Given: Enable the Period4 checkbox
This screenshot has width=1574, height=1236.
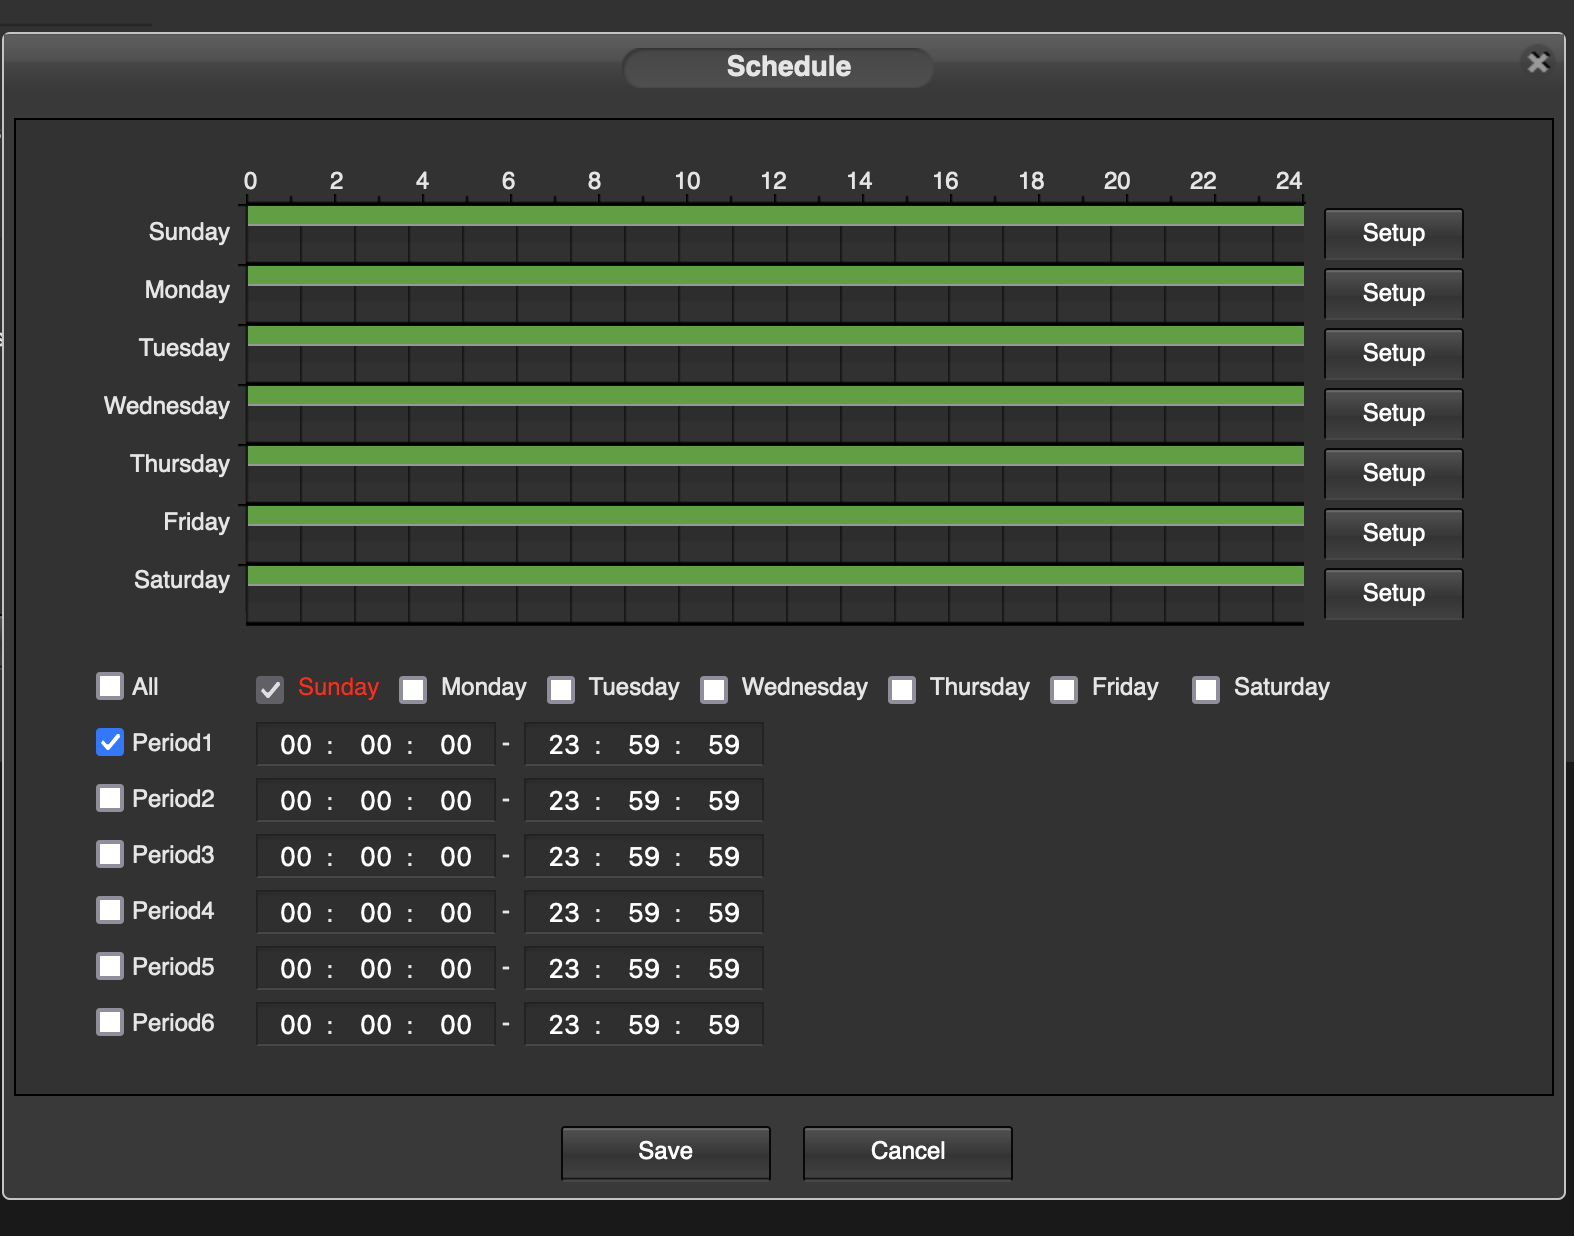Looking at the screenshot, I should 110,910.
